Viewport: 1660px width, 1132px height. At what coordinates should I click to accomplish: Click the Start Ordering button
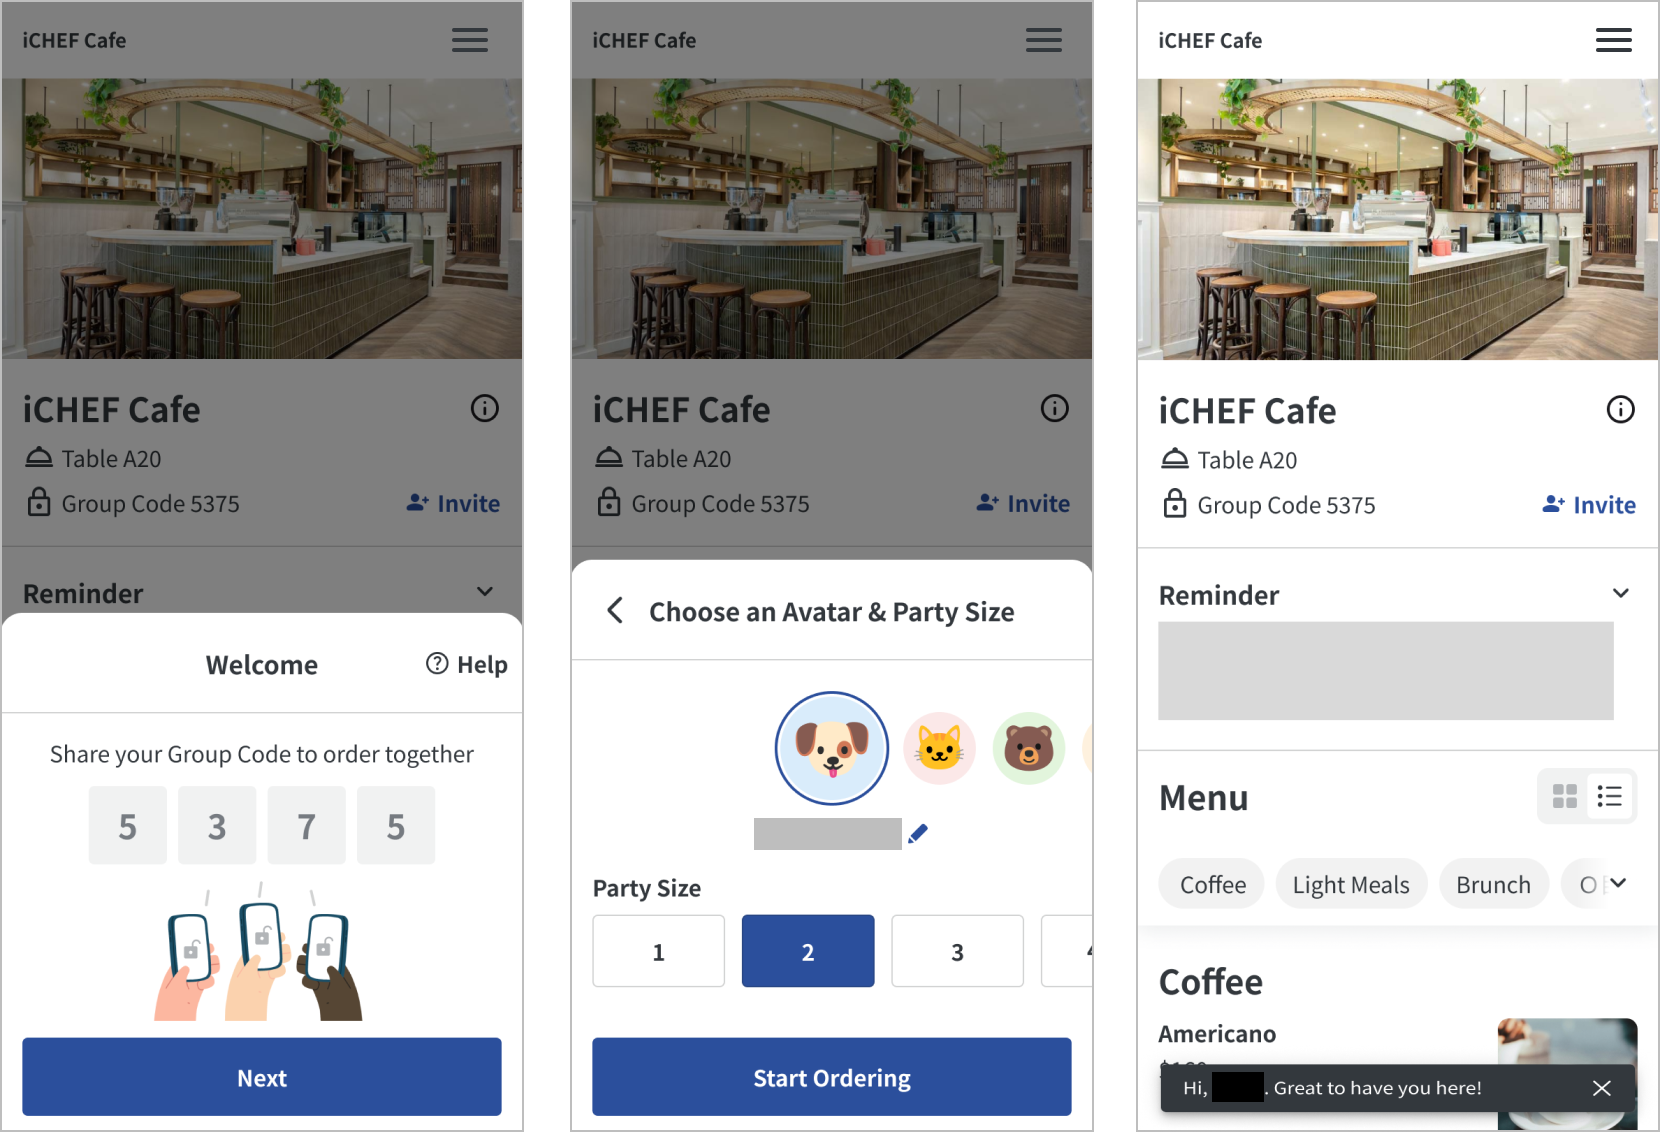831,1077
